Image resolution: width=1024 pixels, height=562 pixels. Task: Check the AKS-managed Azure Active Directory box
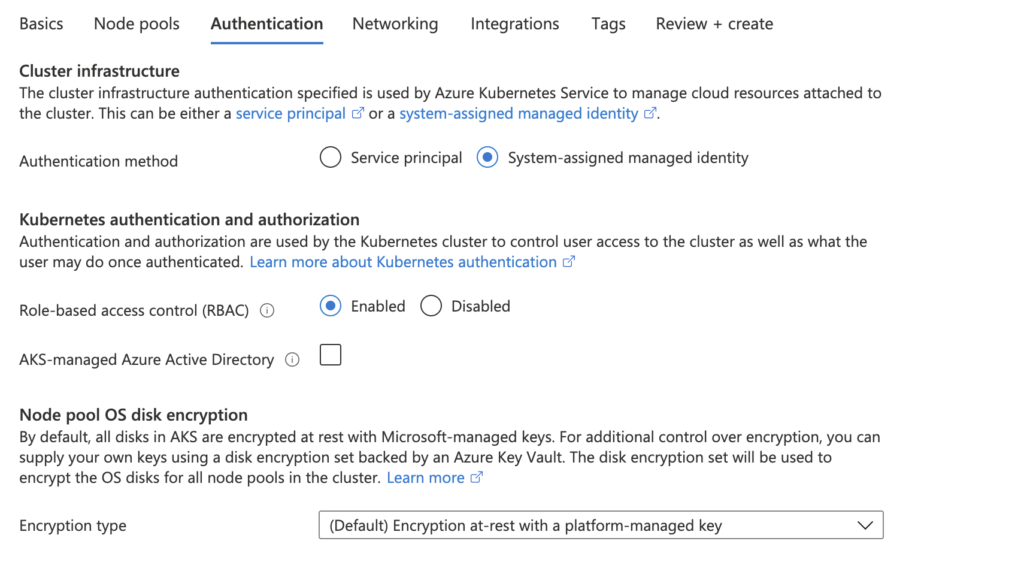330,355
